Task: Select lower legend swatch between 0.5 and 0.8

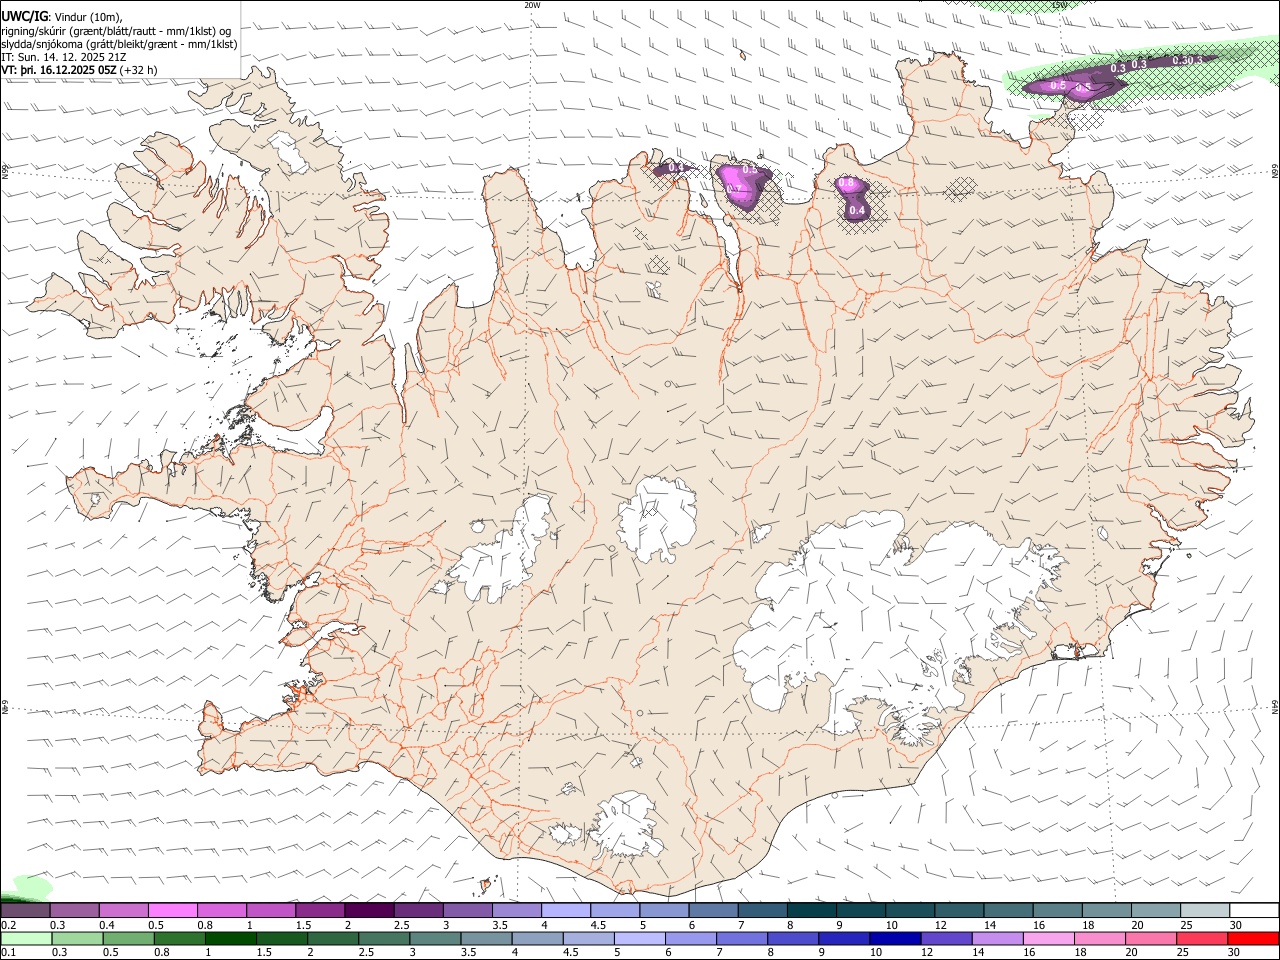Action: [128, 938]
